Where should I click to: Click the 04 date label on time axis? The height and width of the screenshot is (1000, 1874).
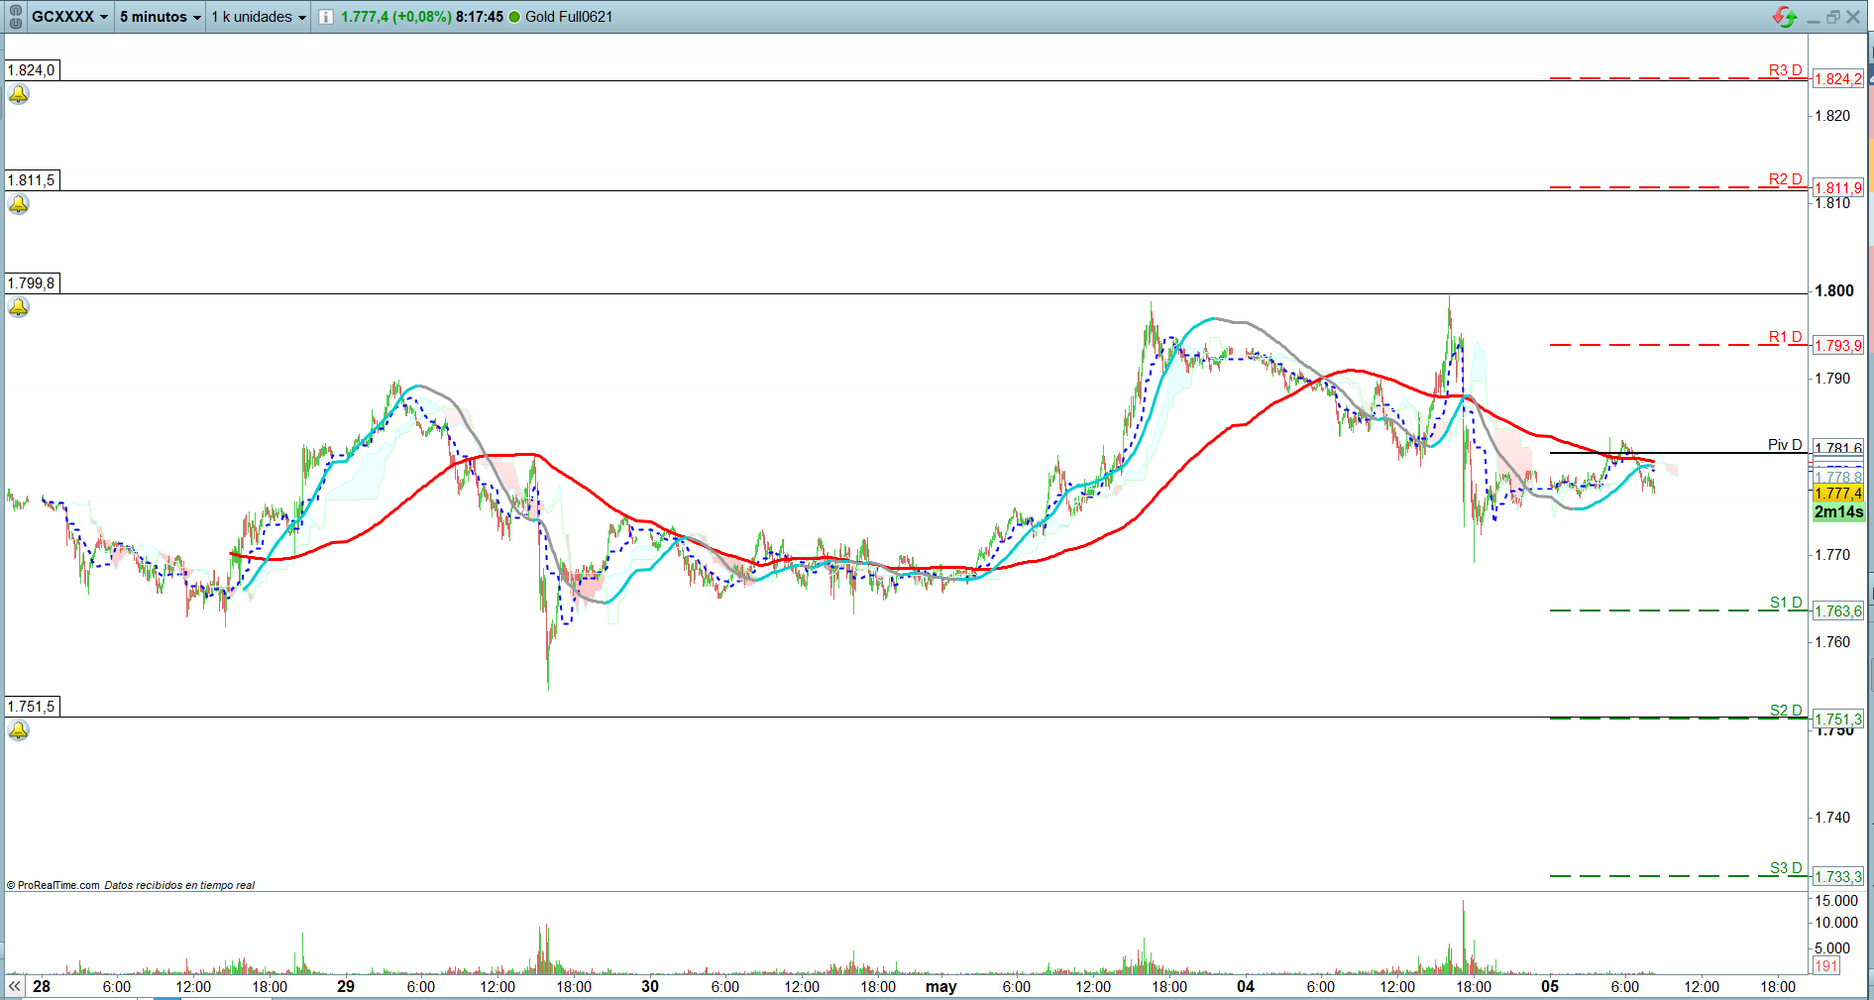tap(1245, 987)
